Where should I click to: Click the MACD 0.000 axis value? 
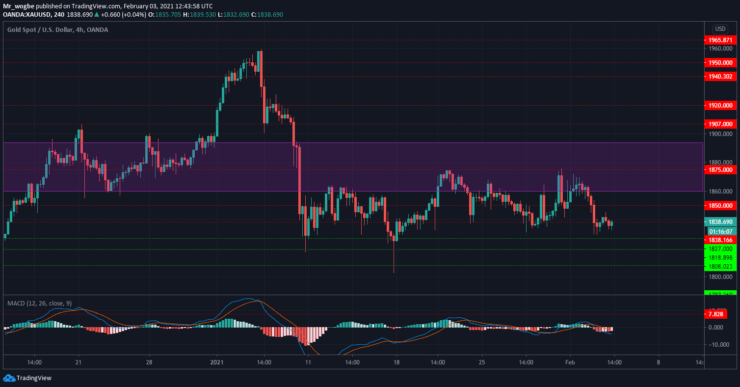[716, 327]
